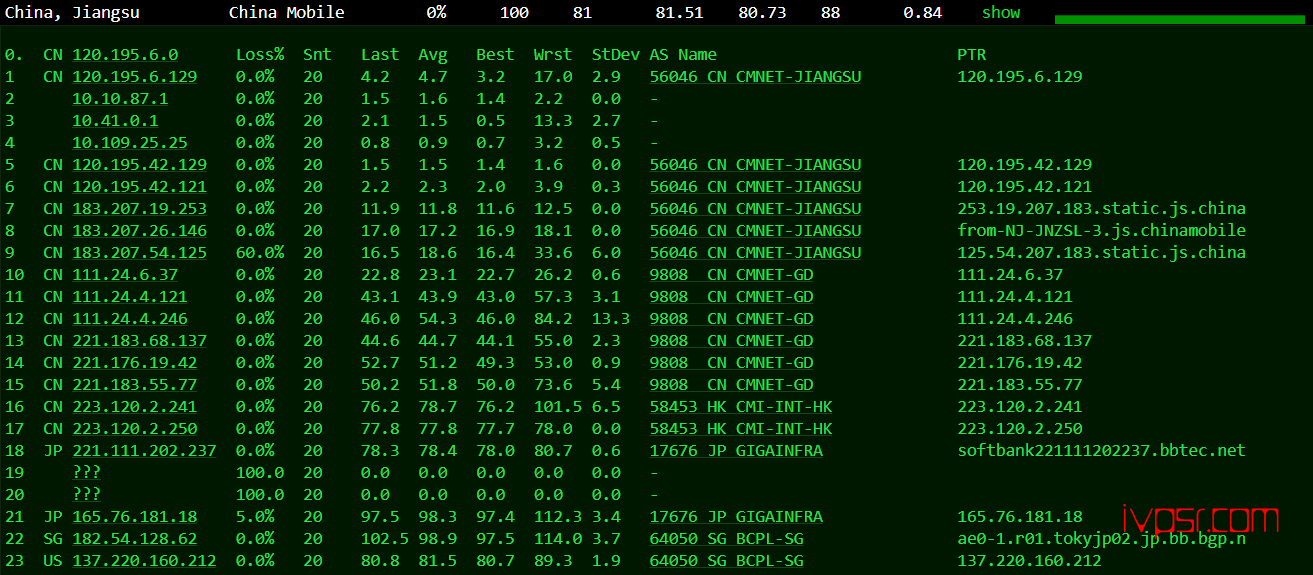Open IP link 10.10.87.1

point(120,99)
